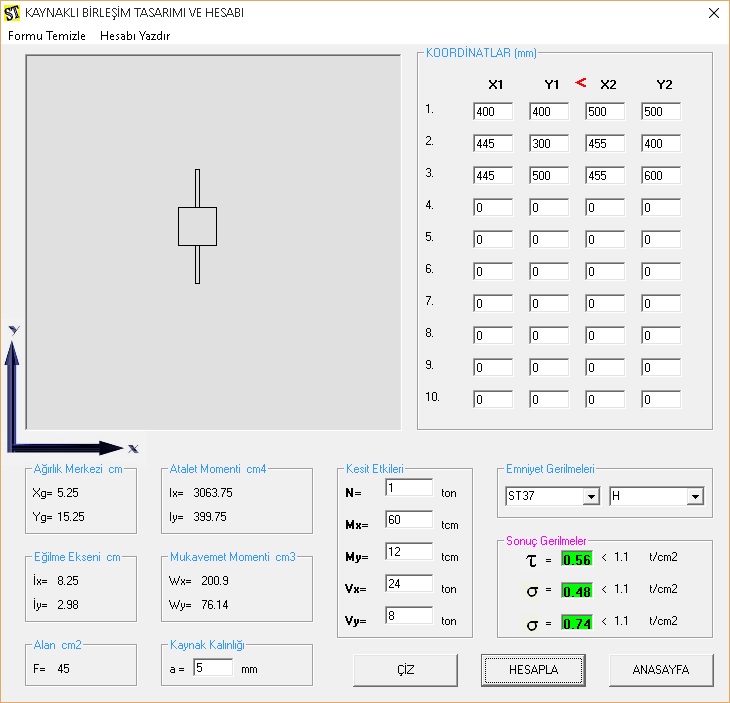
Task: Select row 2 Y2 field showing 400
Action: tap(661, 143)
